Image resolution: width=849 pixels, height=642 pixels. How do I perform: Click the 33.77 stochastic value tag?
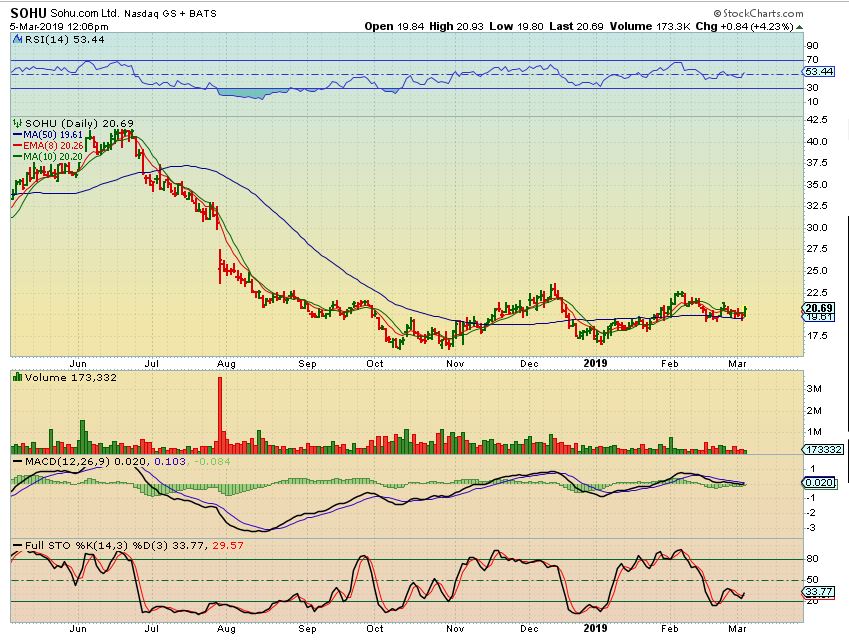[x=819, y=592]
